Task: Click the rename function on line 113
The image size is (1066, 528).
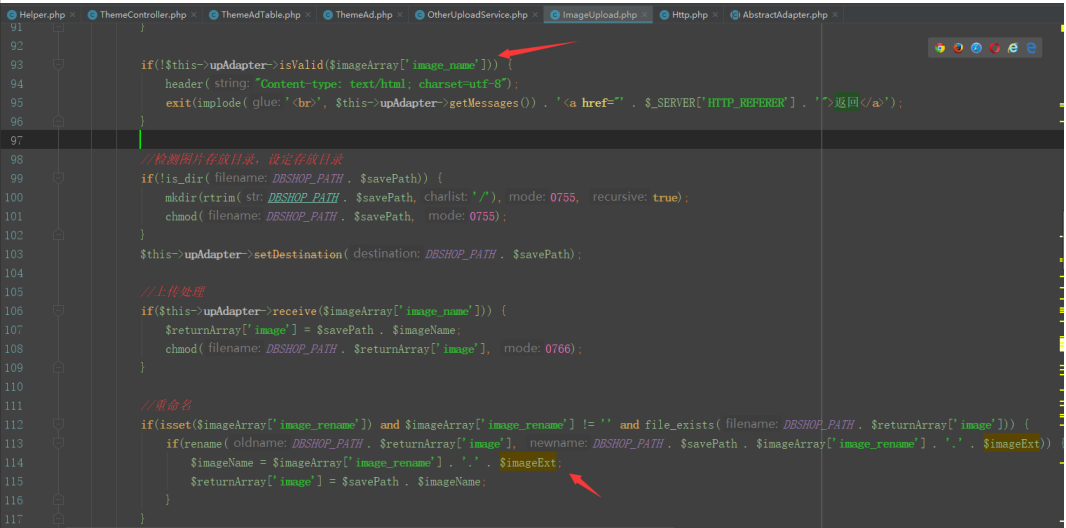Action: pos(203,444)
